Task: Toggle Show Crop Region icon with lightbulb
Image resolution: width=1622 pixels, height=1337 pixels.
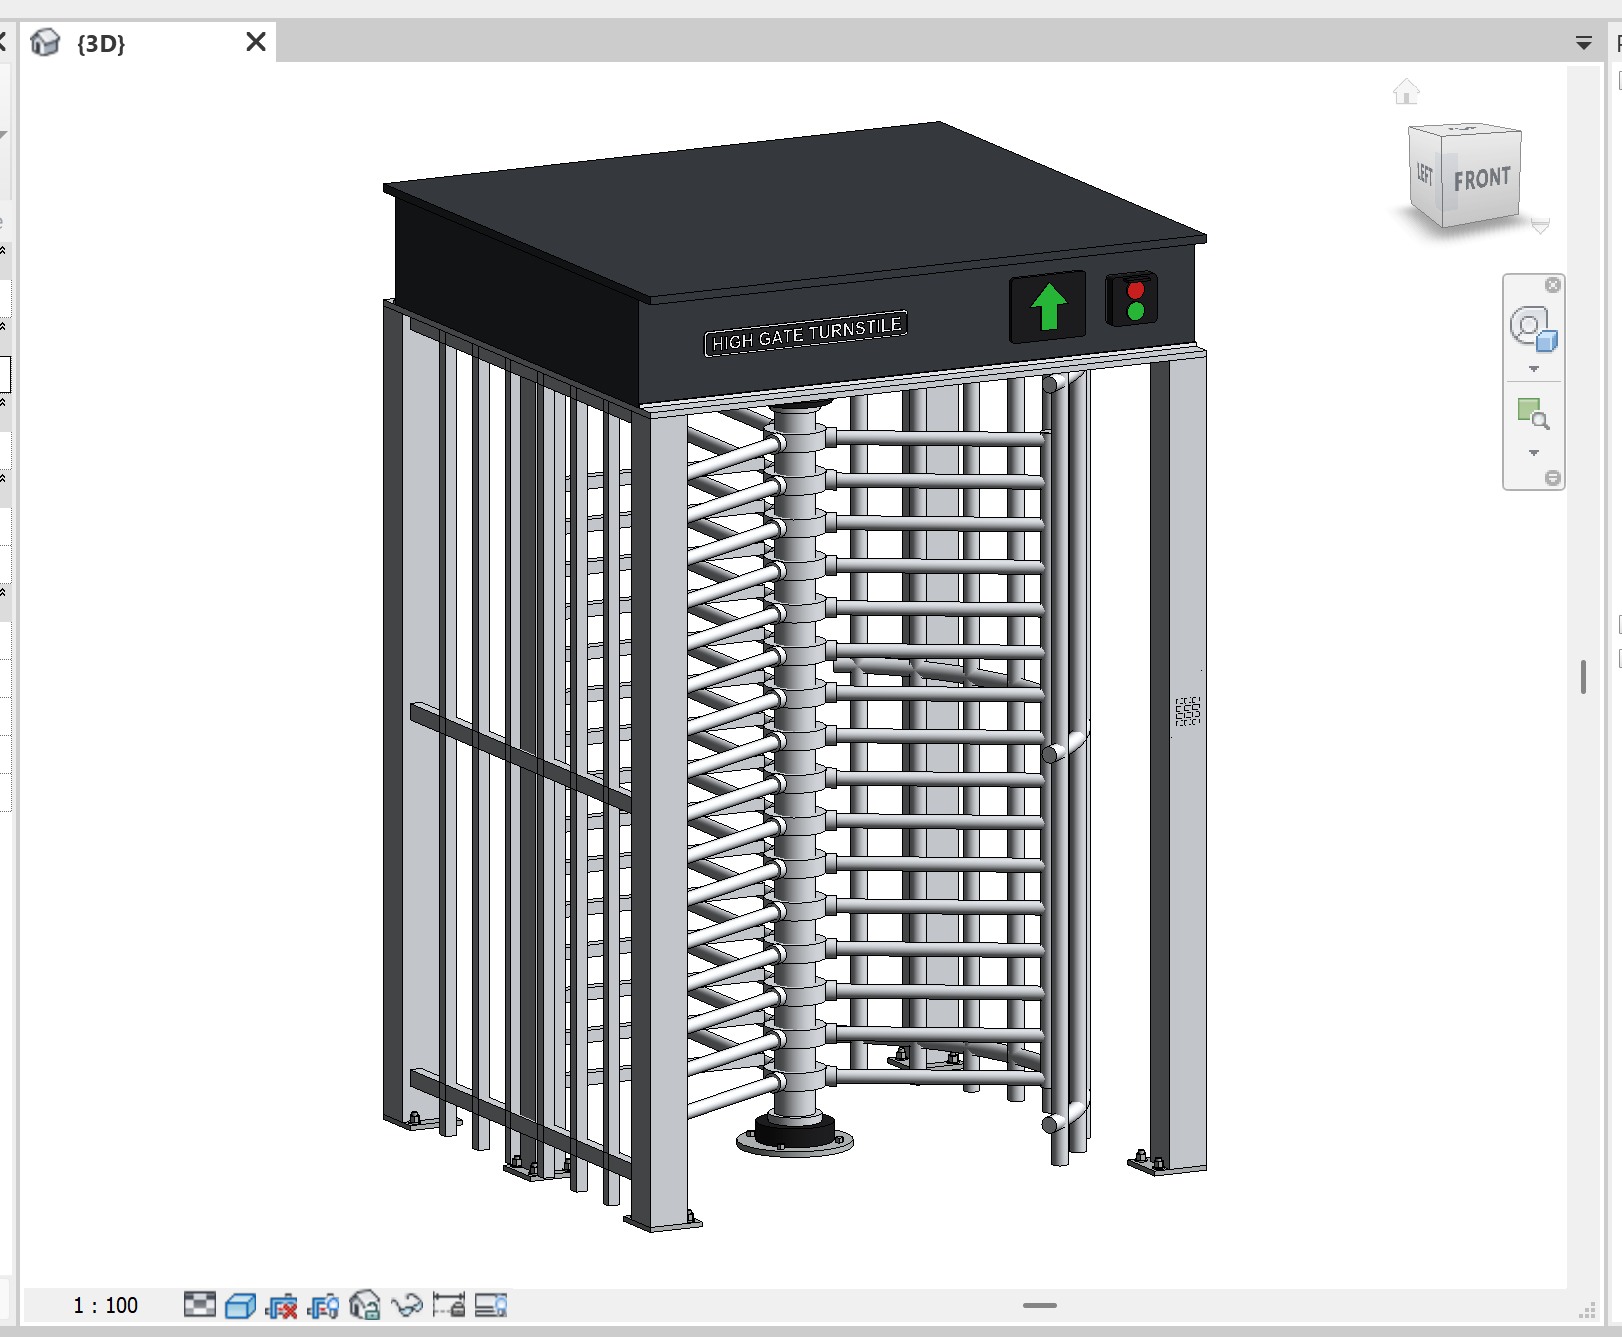Action: (323, 1305)
